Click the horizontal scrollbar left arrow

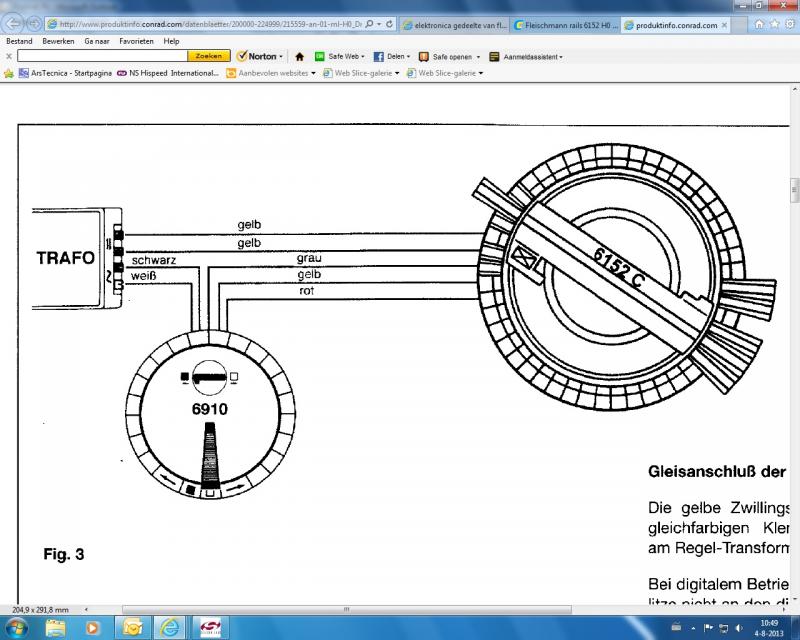(86, 609)
